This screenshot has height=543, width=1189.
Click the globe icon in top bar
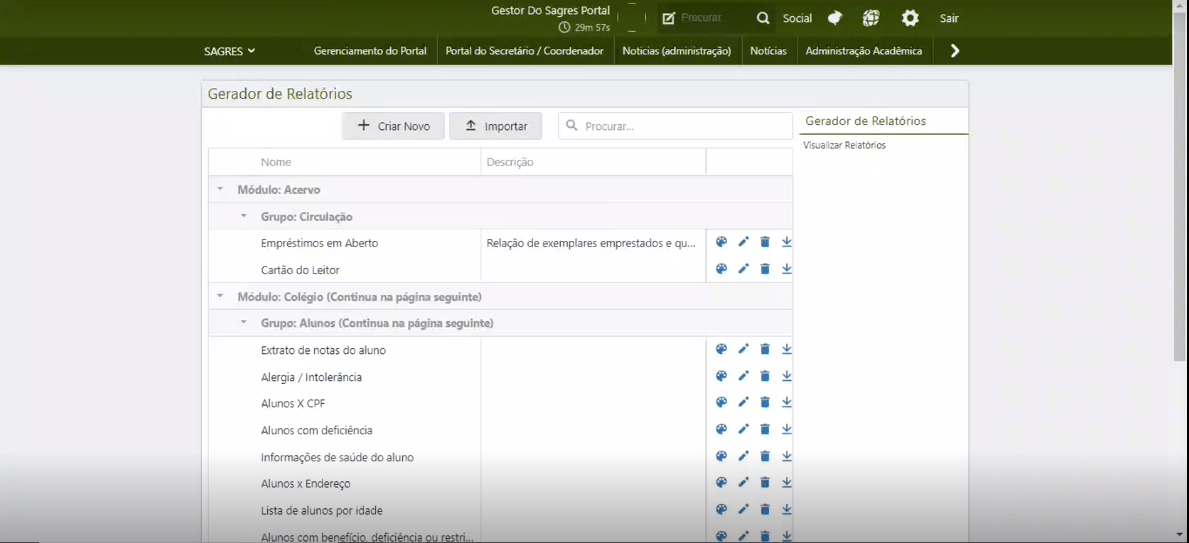click(871, 18)
